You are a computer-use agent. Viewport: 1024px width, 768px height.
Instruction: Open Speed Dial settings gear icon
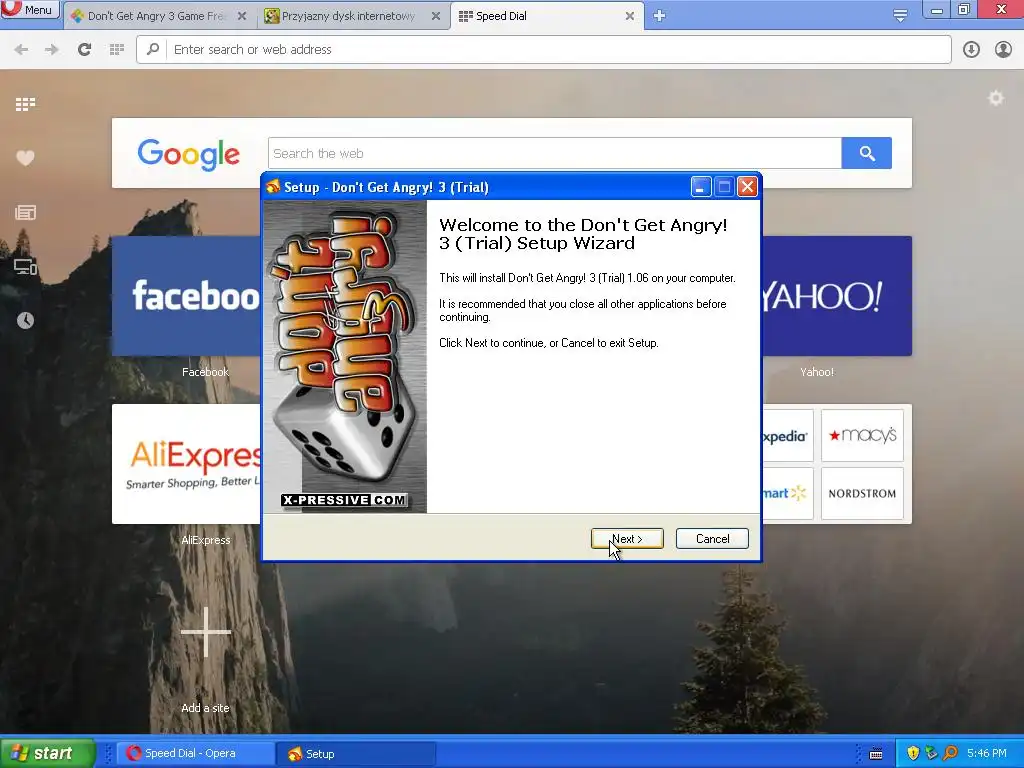(996, 99)
